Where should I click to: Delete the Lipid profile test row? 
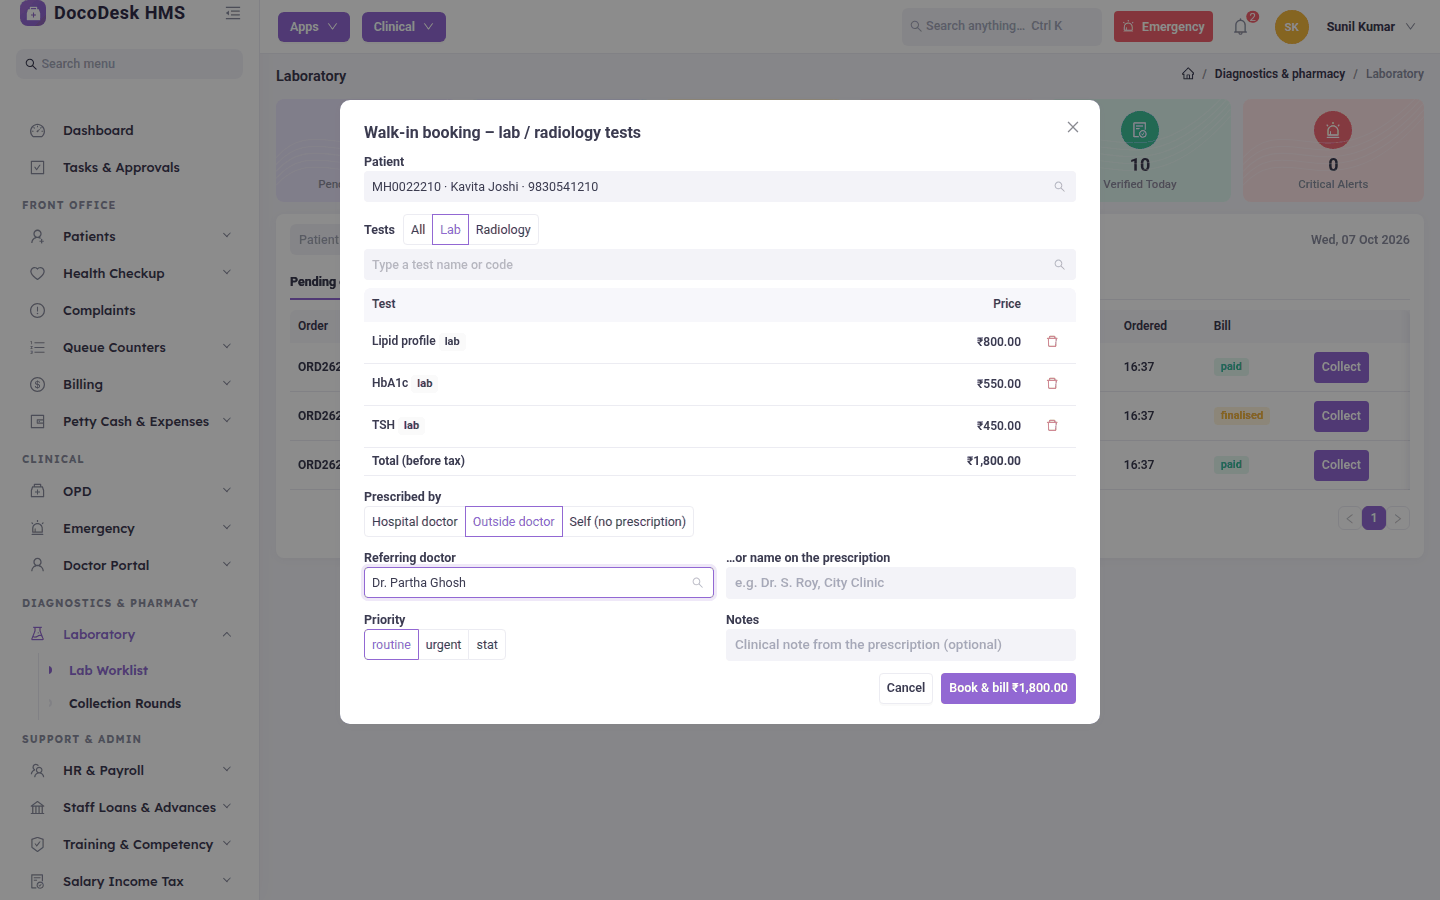[1052, 342]
